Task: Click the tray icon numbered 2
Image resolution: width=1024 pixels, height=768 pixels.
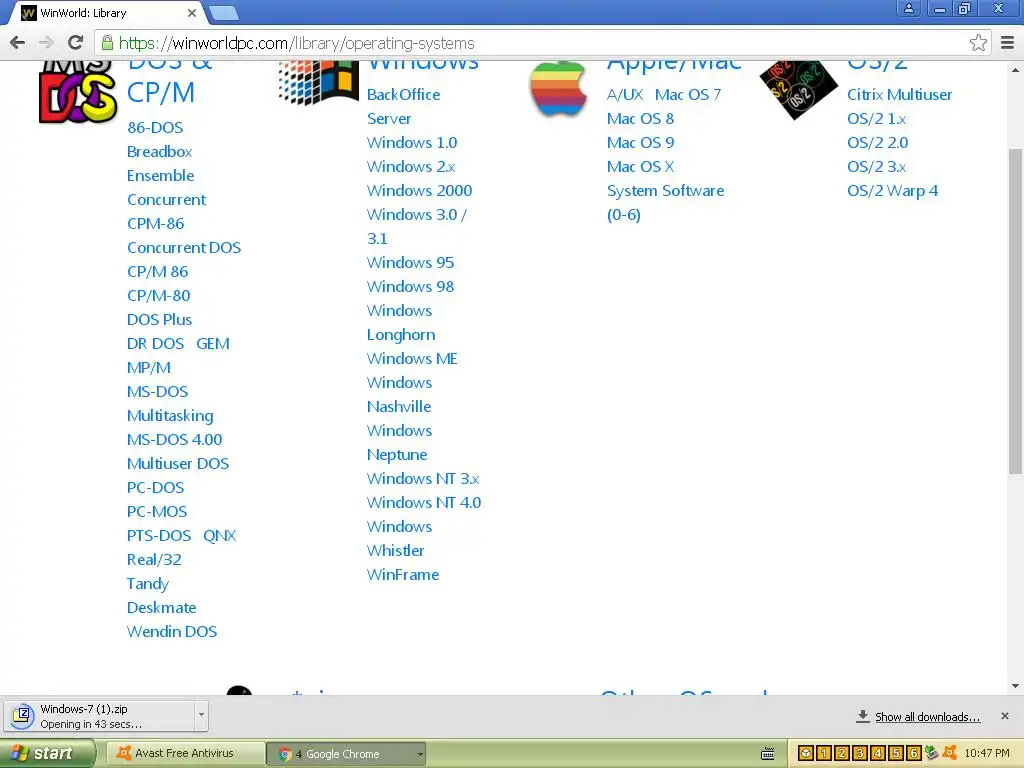Action: tap(842, 754)
